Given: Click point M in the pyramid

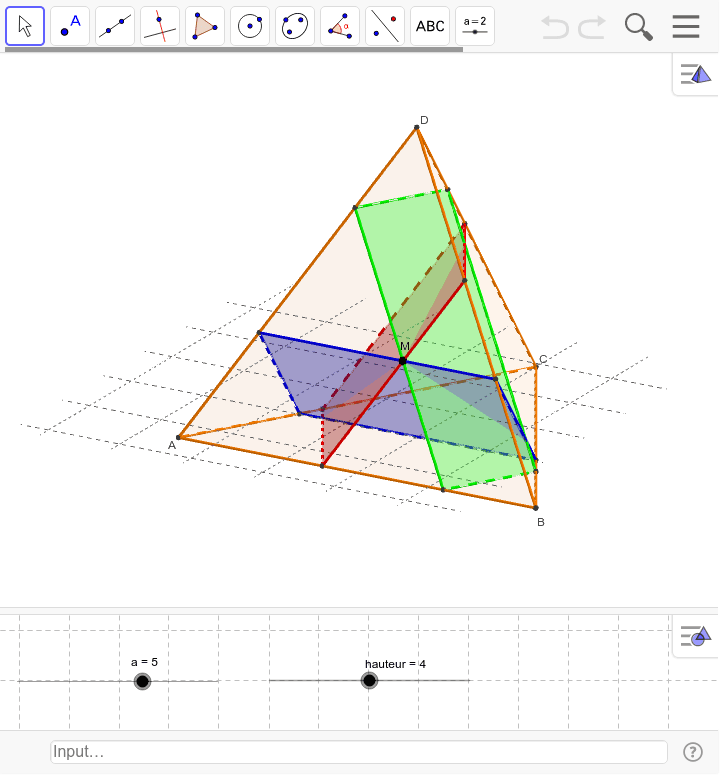Looking at the screenshot, I should 403,361.
